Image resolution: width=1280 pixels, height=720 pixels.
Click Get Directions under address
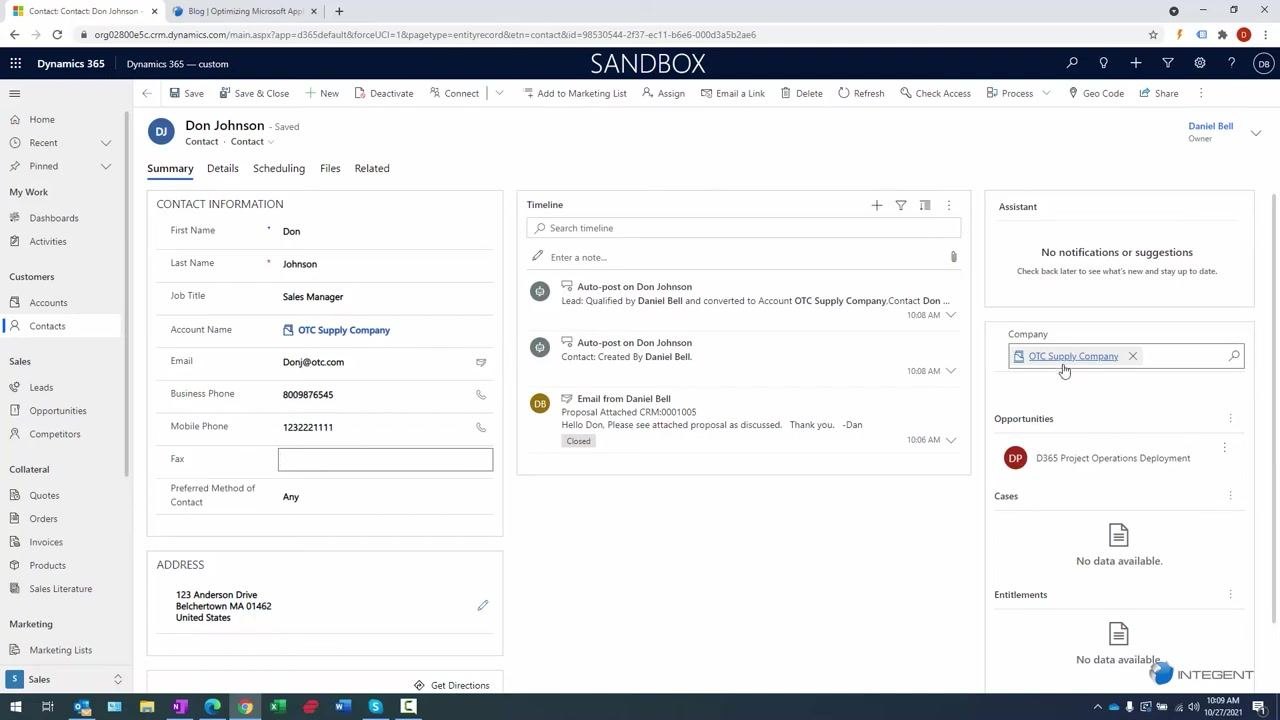(x=452, y=685)
